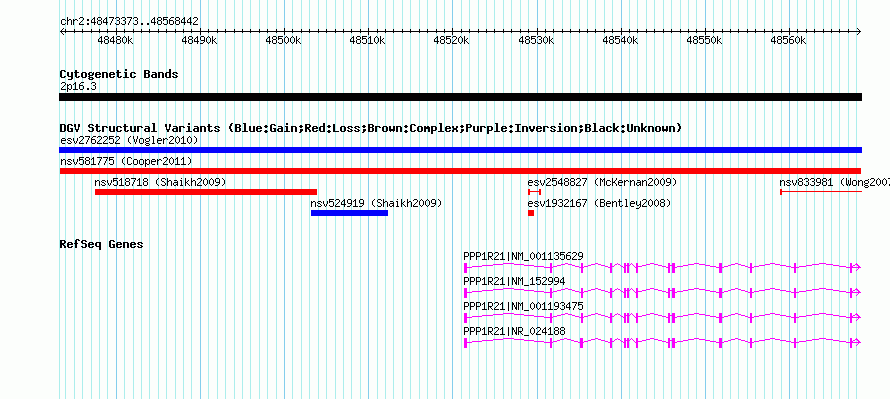This screenshot has height=399, width=890.
Task: Click the 48480k ruler tick label
Action: [116, 40]
